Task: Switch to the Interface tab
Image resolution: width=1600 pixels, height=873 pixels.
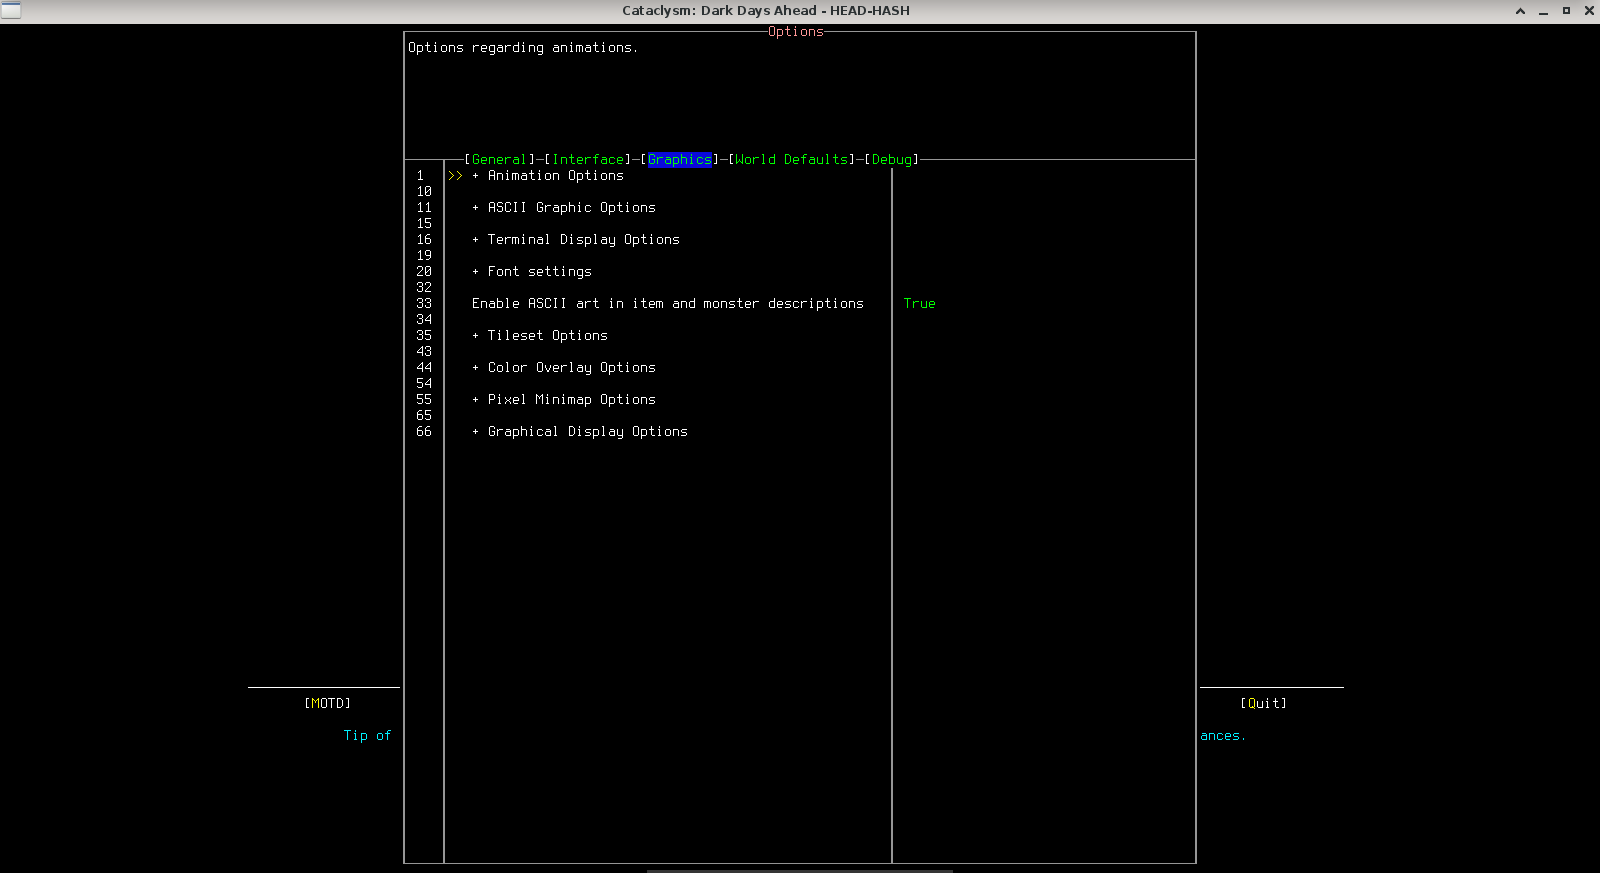Action: point(589,160)
